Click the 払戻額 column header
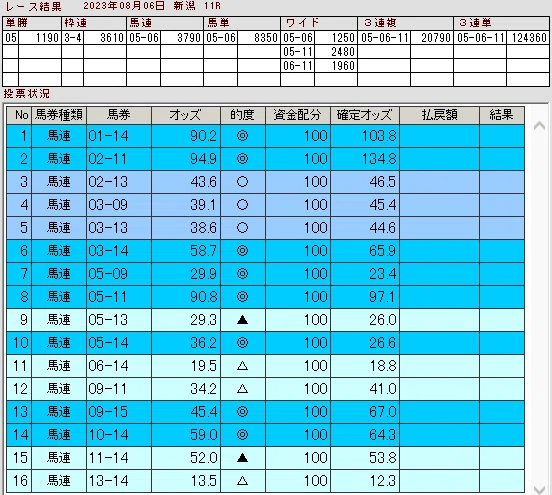 click(439, 115)
